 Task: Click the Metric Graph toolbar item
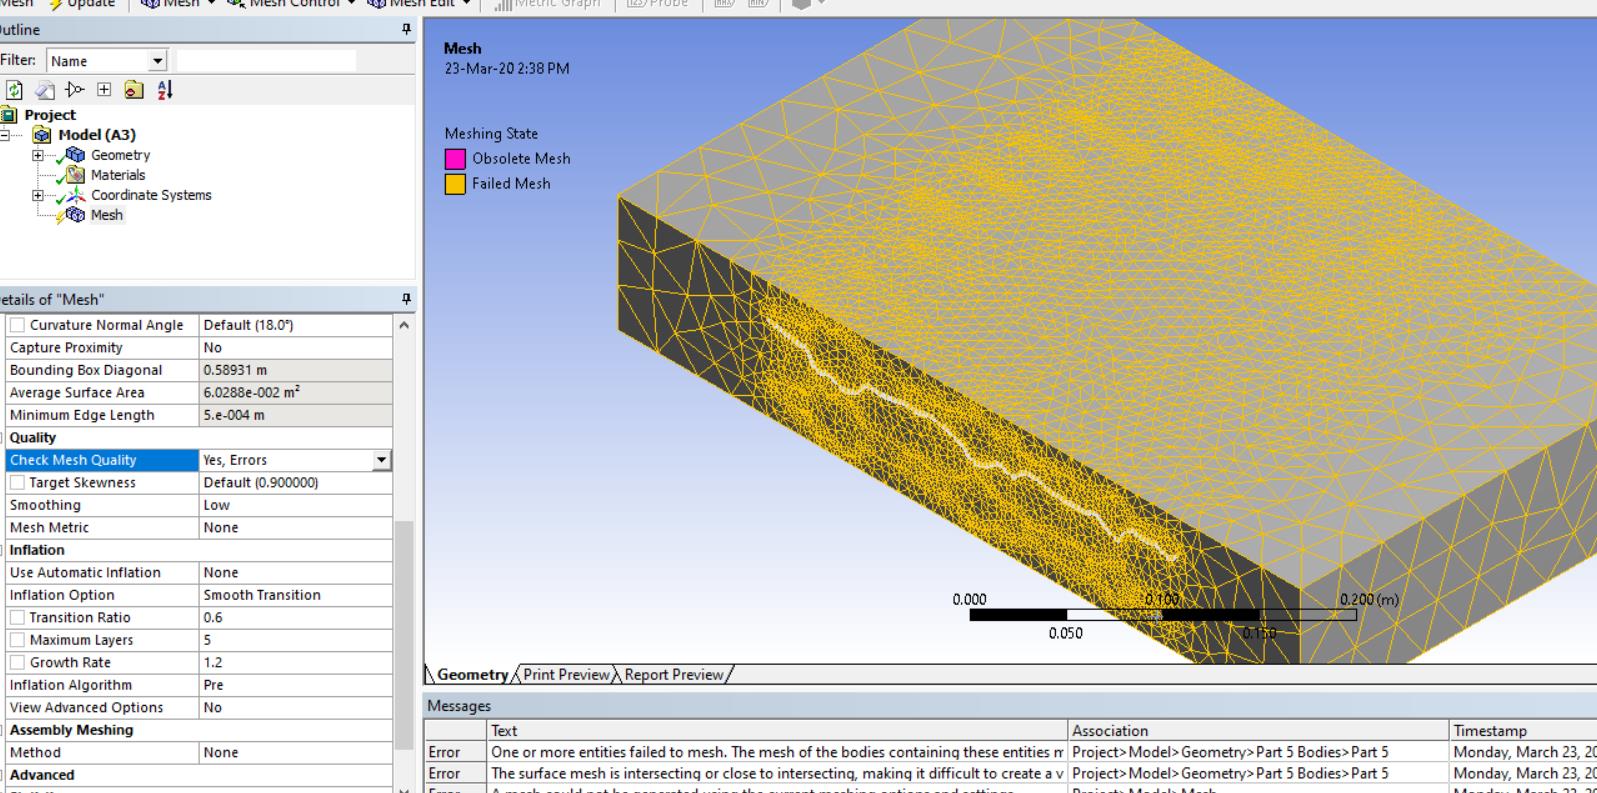pyautogui.click(x=547, y=4)
